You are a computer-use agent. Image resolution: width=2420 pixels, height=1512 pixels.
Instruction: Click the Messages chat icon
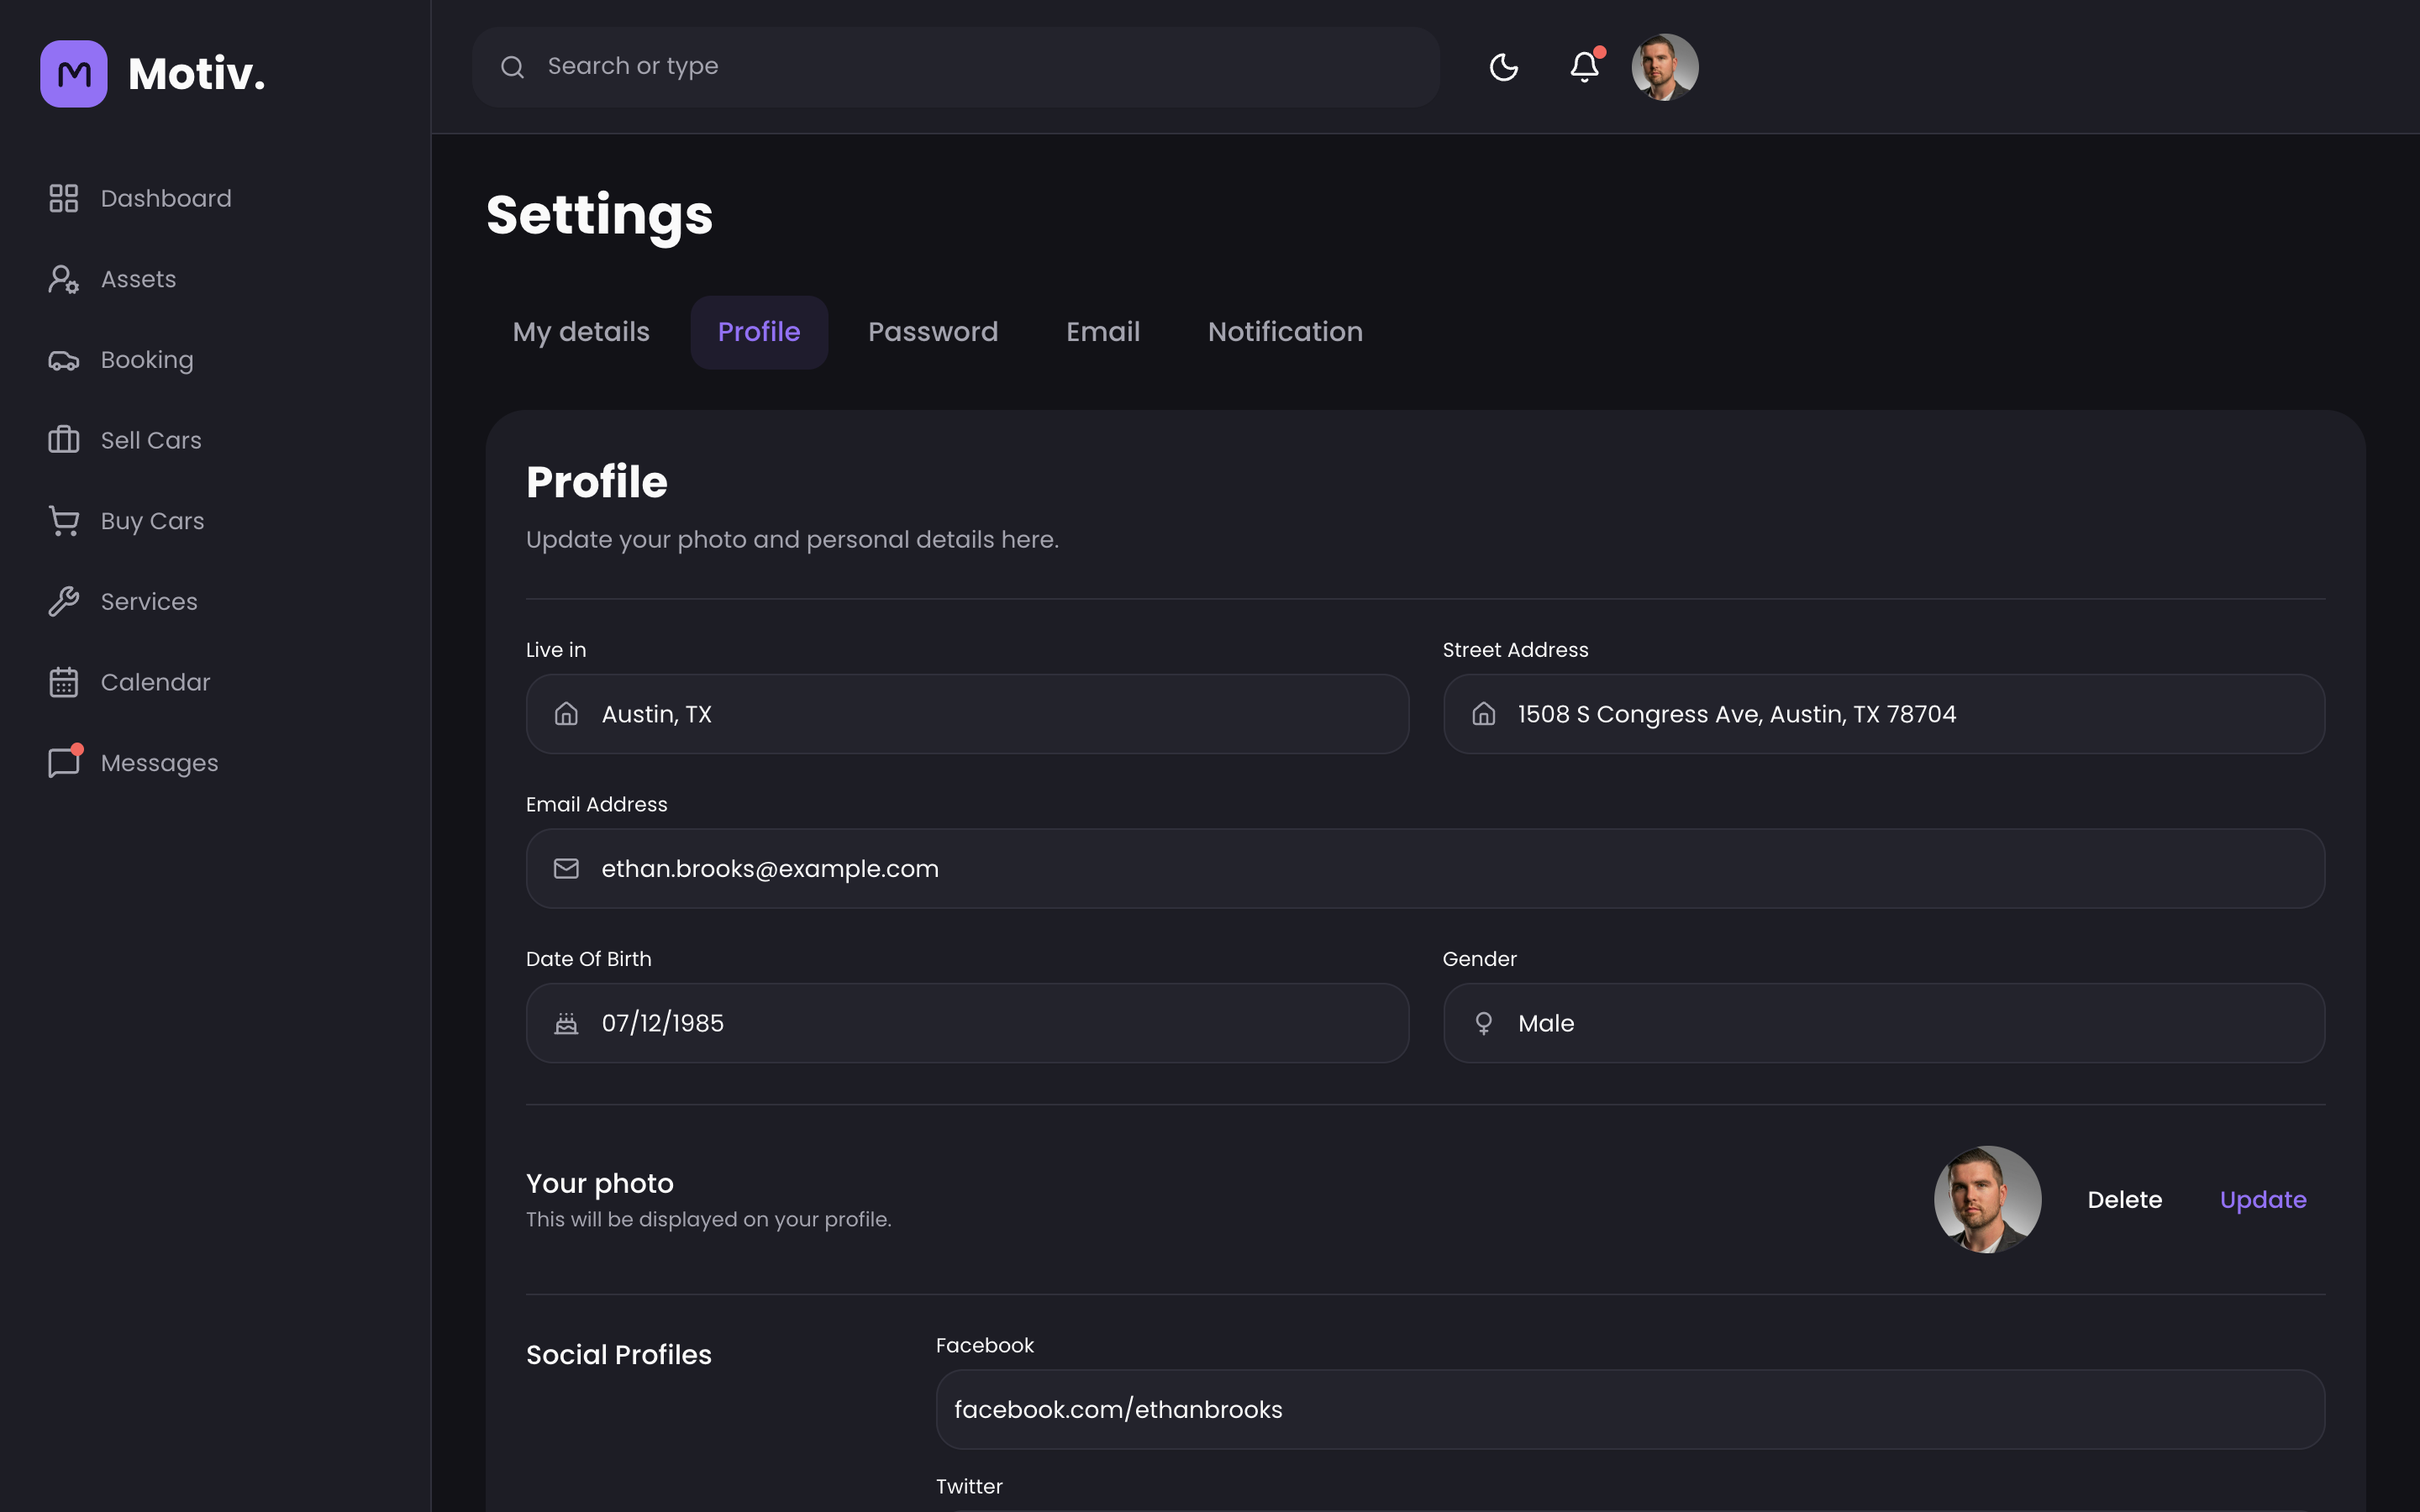tap(64, 762)
